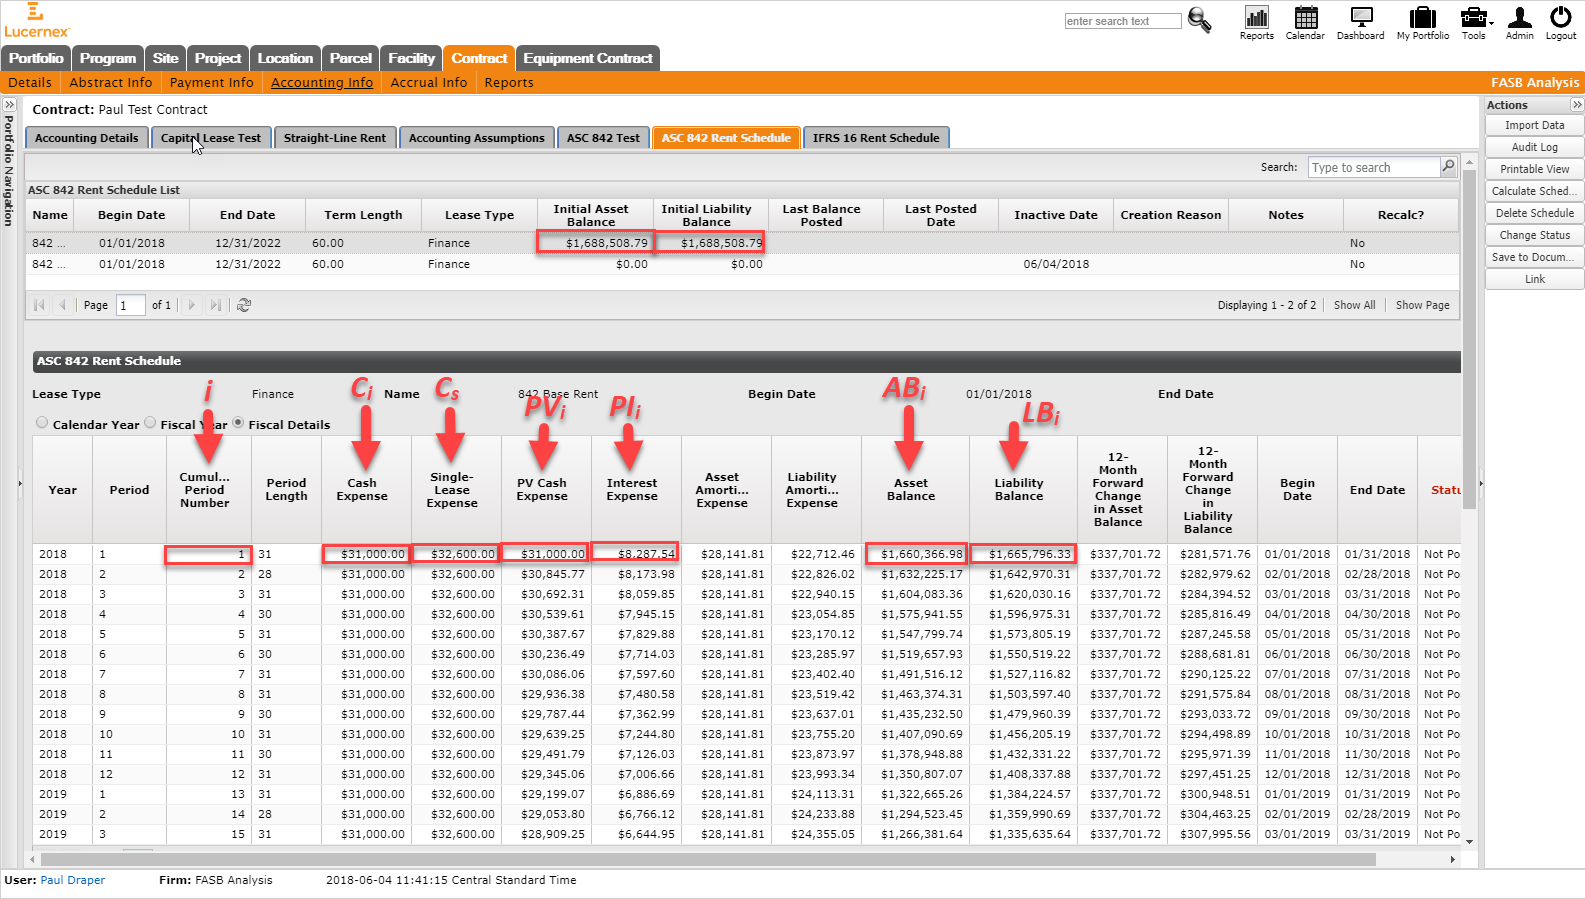Open the Facility main tab
1585x899 pixels.
pyautogui.click(x=412, y=58)
